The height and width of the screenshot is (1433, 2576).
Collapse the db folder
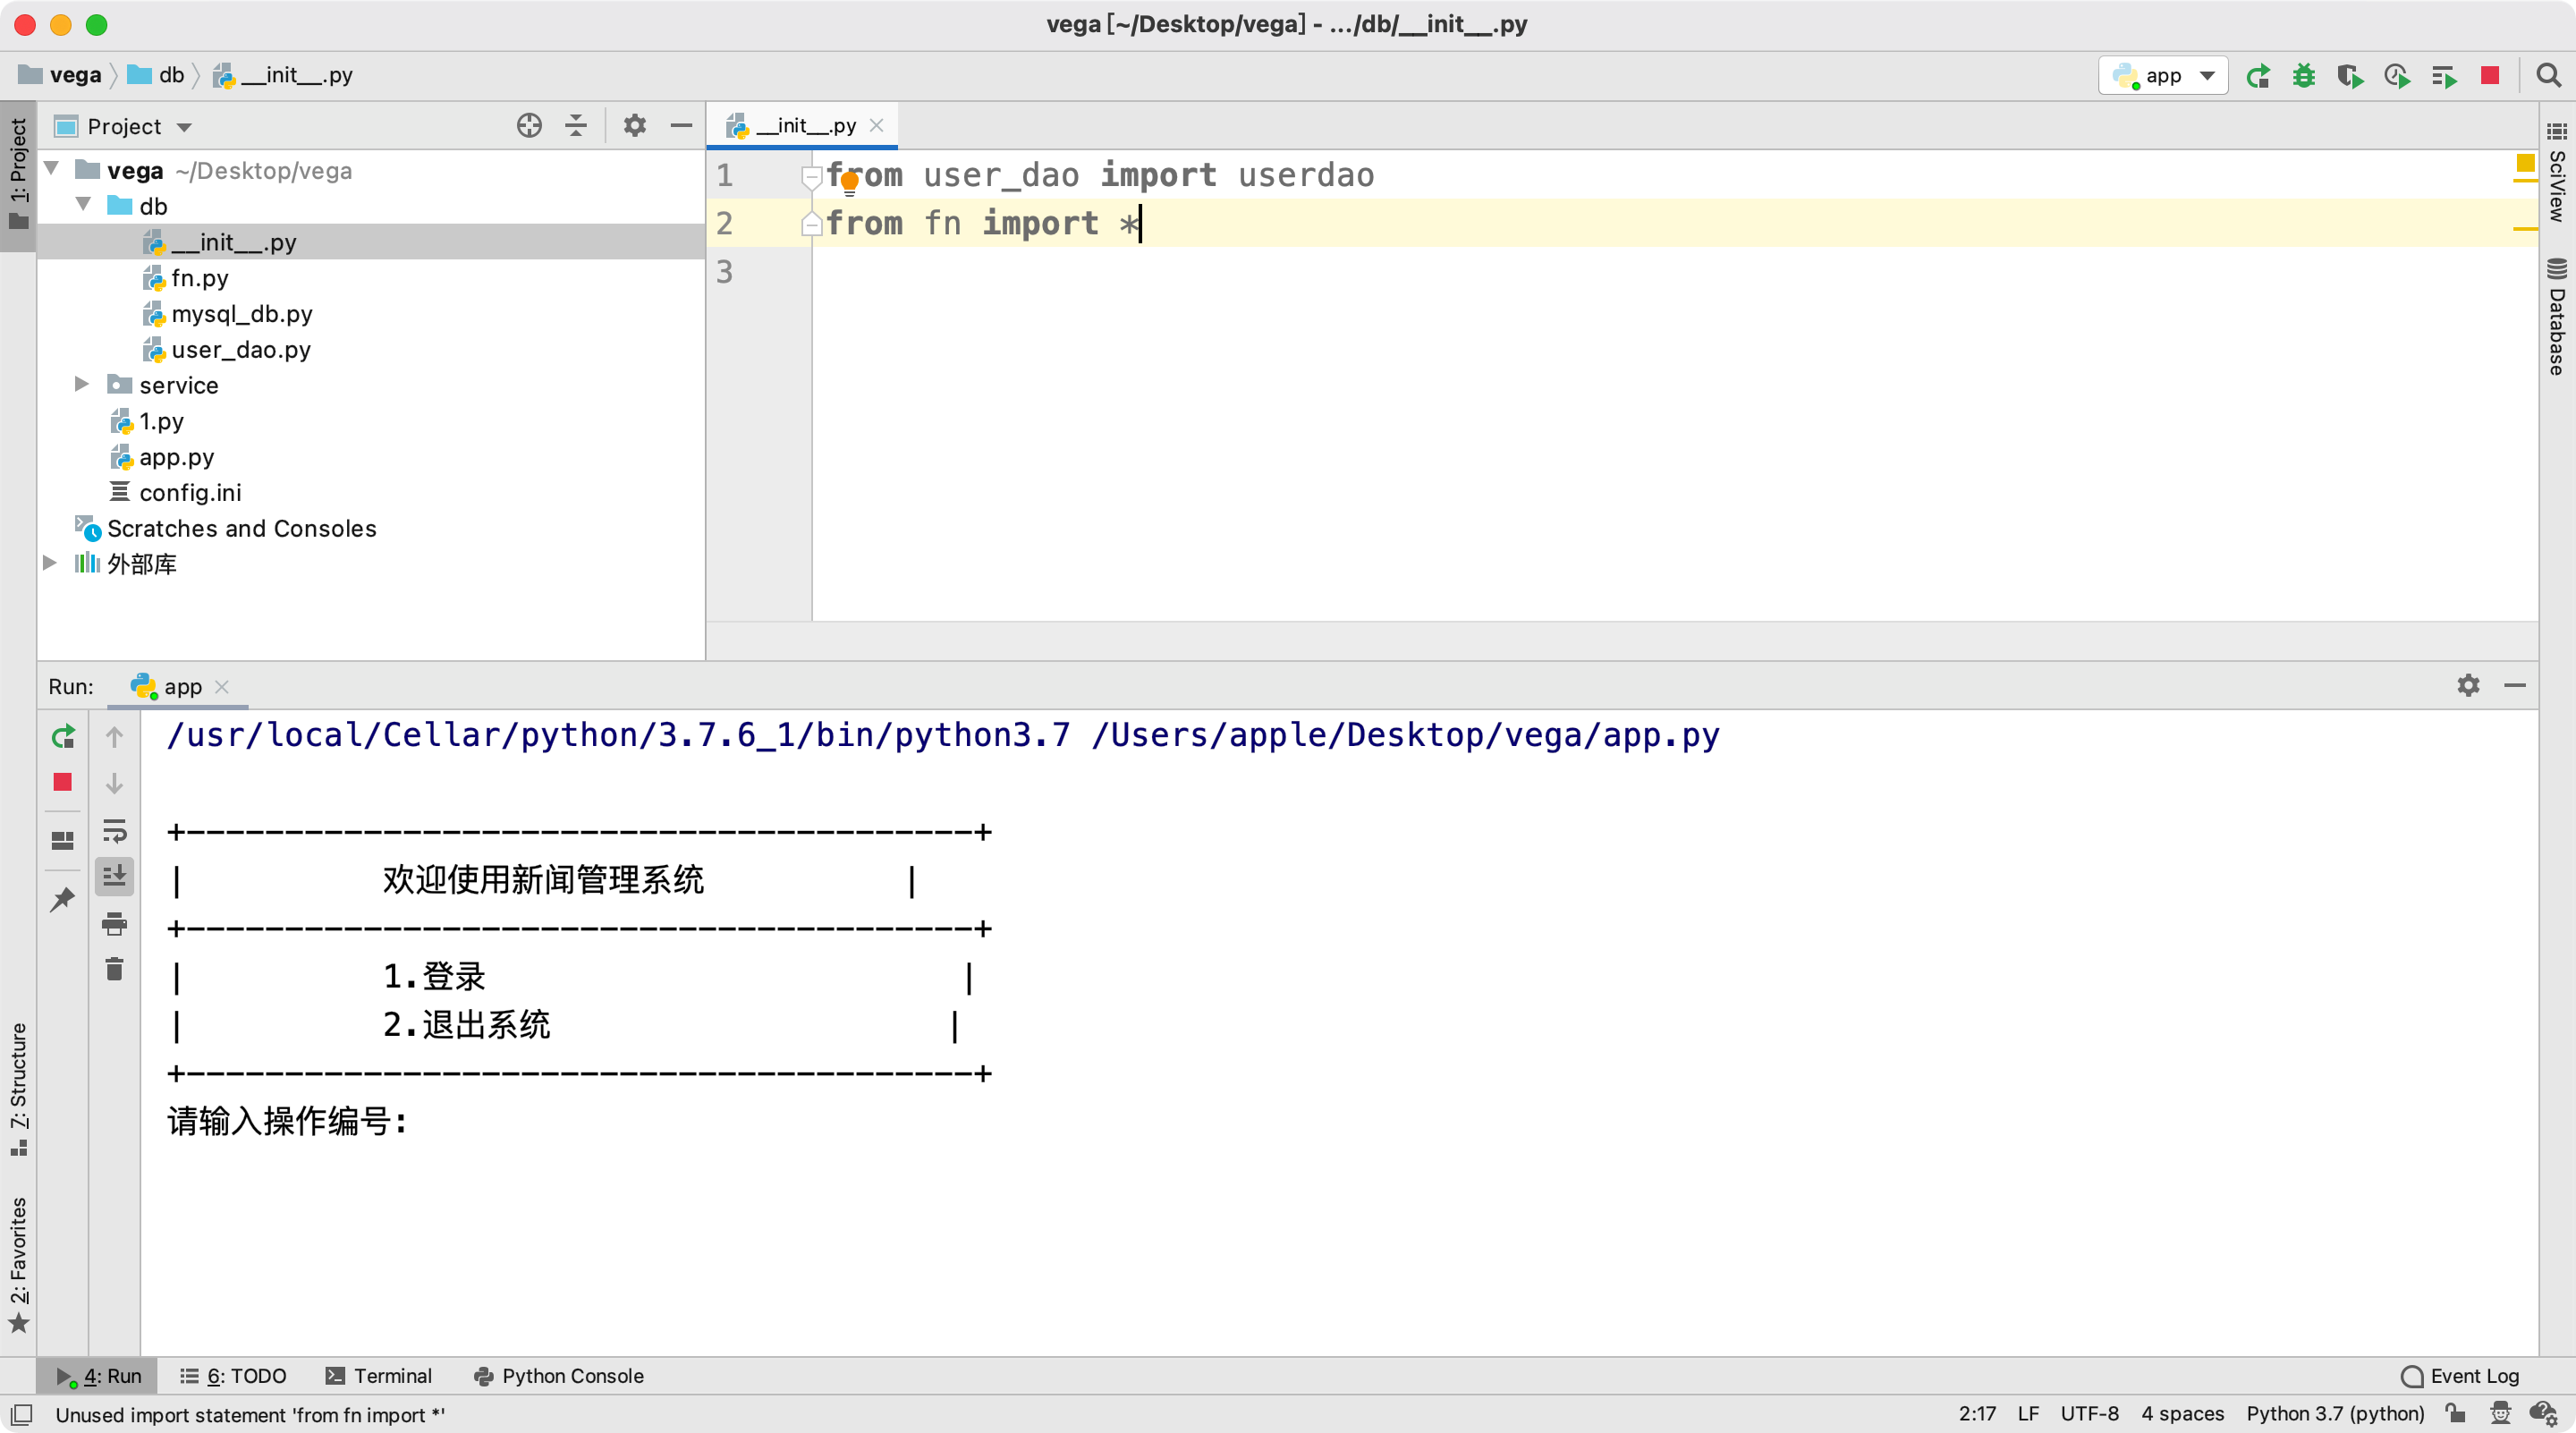click(84, 205)
